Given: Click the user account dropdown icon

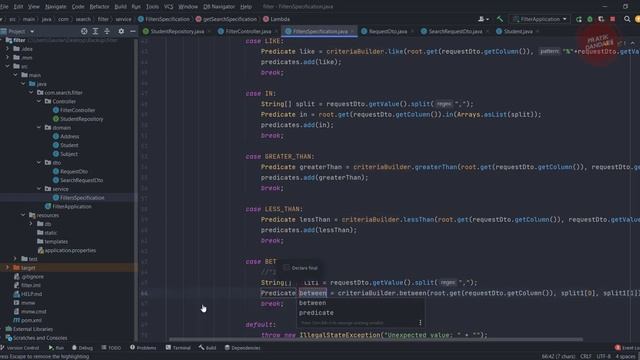Looking at the screenshot, I should coord(483,19).
